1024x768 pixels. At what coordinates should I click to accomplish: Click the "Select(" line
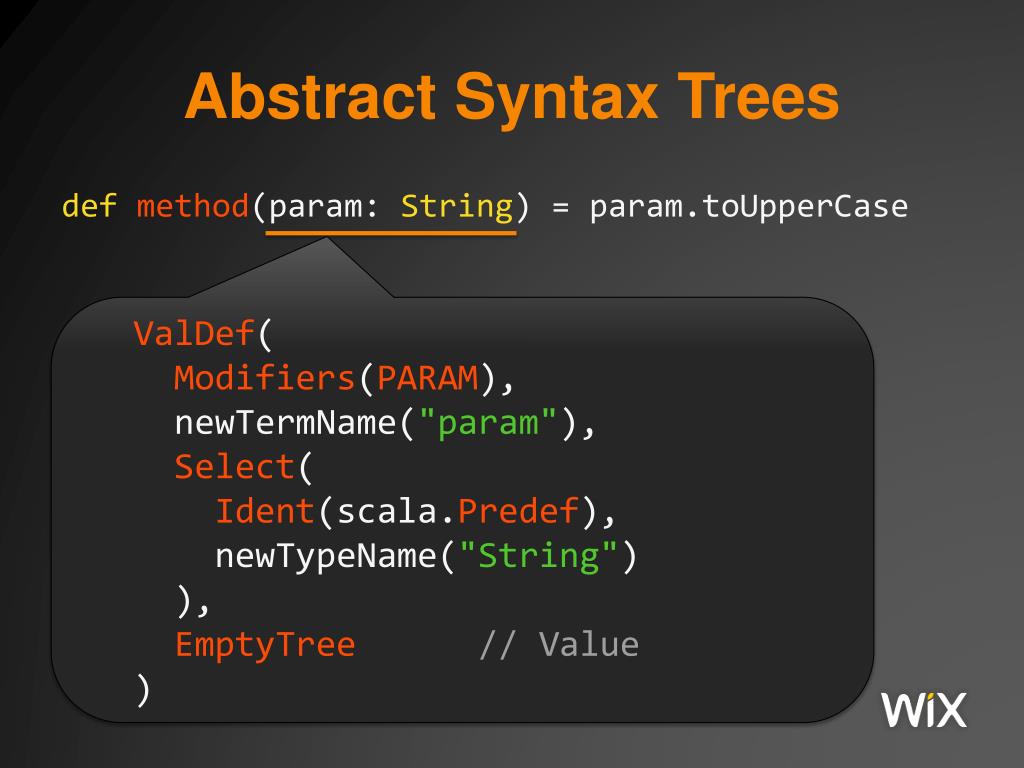point(244,467)
